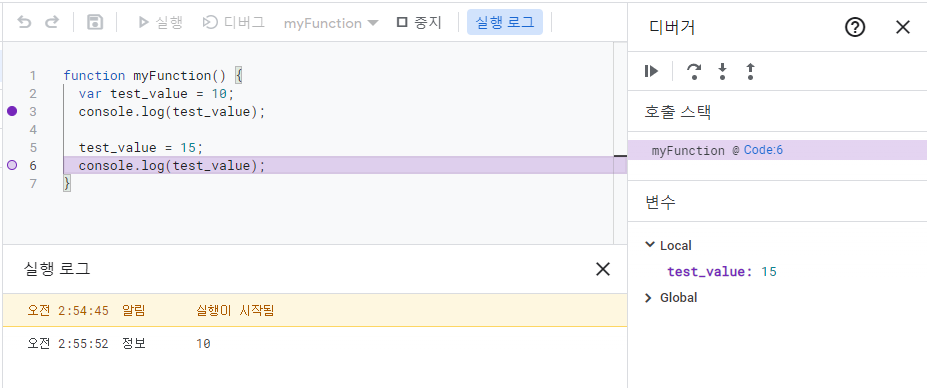
Task: Toggle the breakpoint on line 6
Action: (x=12, y=165)
